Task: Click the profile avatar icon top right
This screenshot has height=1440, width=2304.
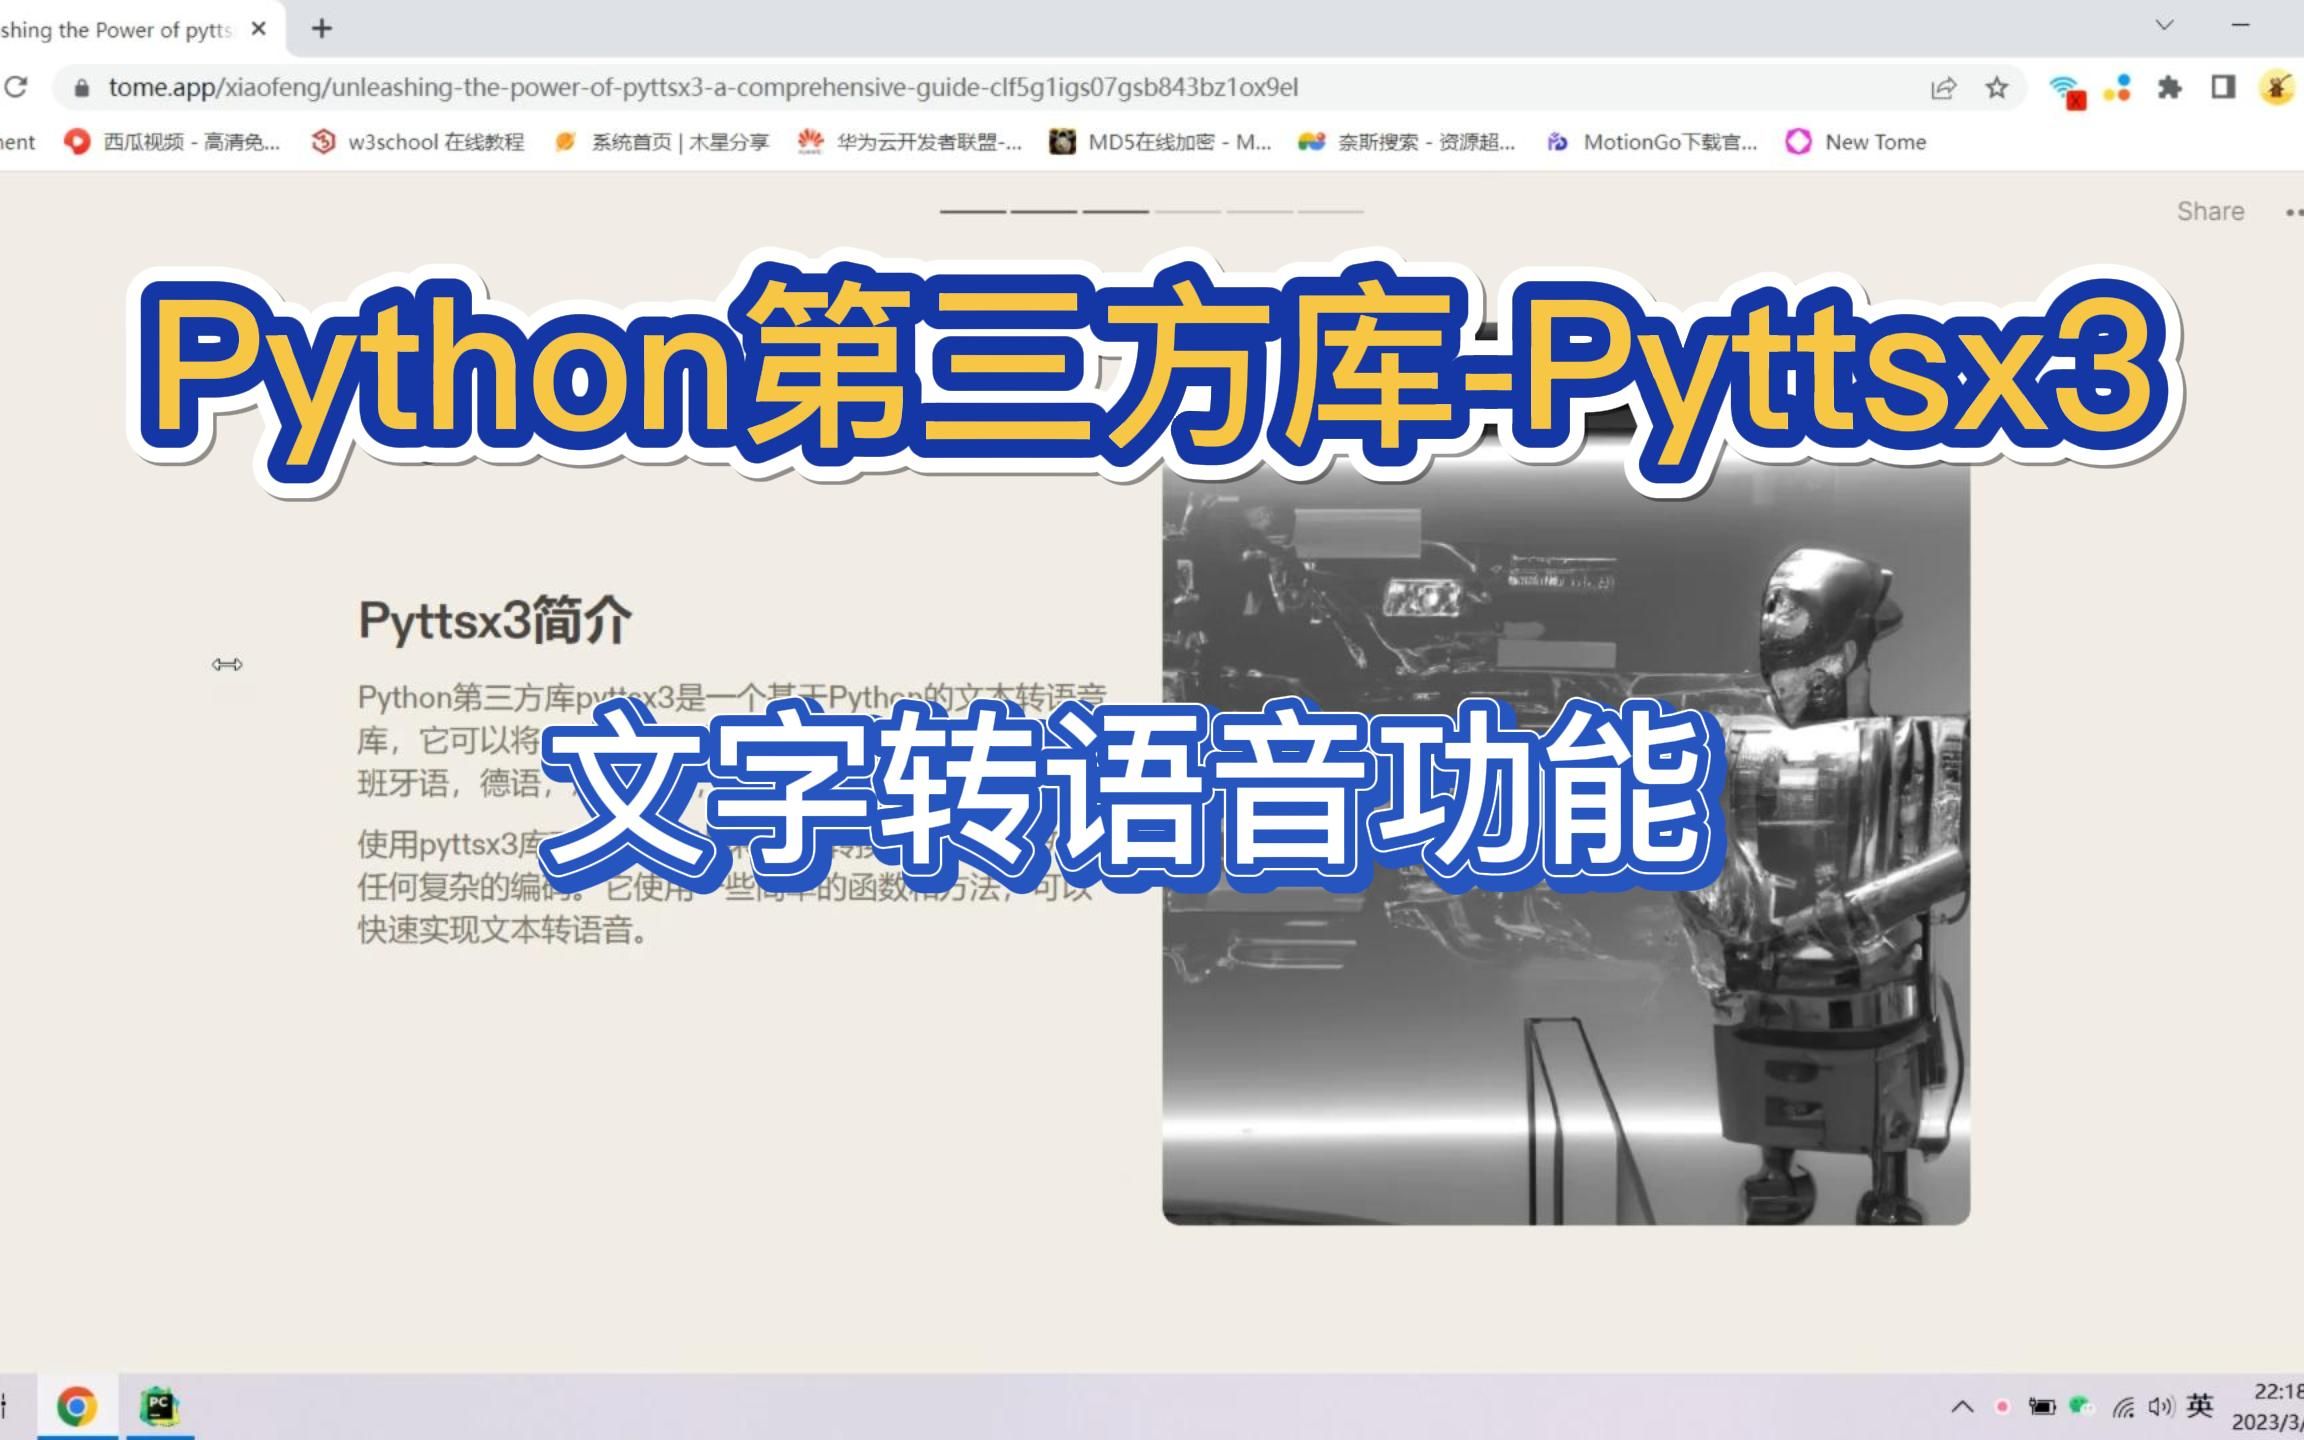Action: pos(2279,86)
